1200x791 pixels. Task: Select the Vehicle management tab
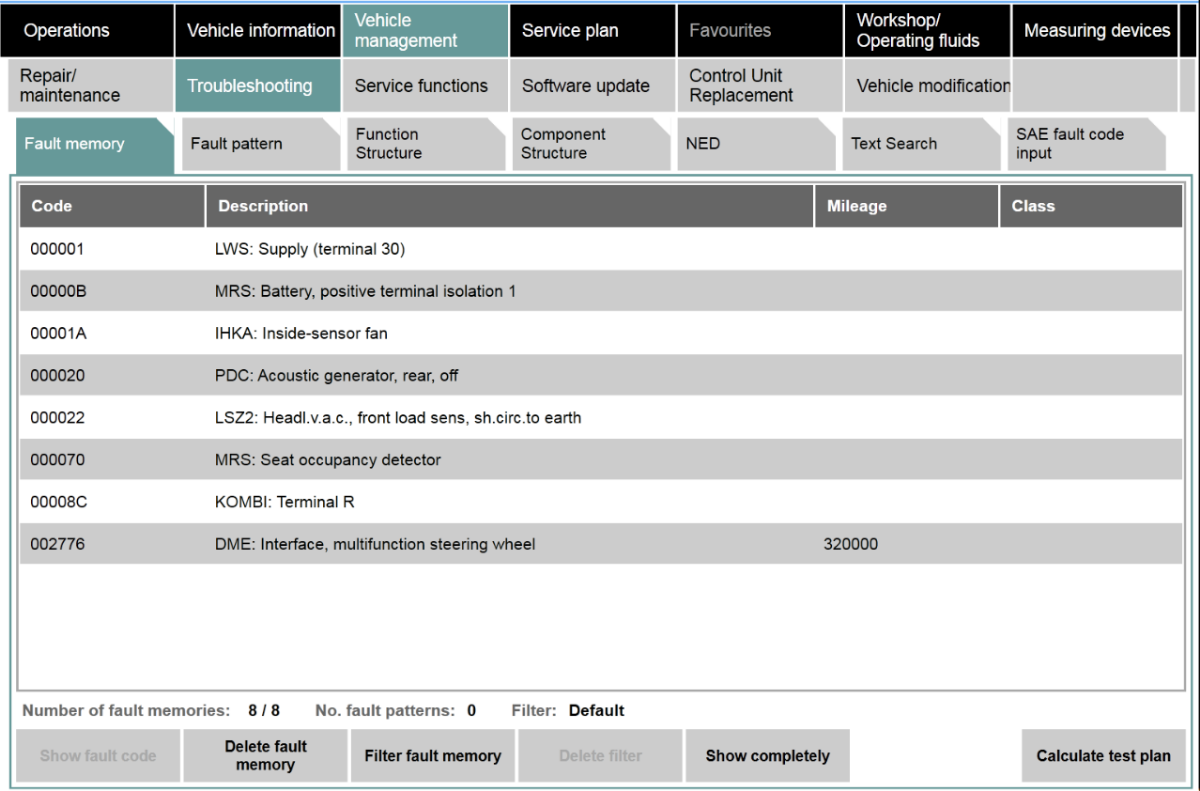(425, 30)
